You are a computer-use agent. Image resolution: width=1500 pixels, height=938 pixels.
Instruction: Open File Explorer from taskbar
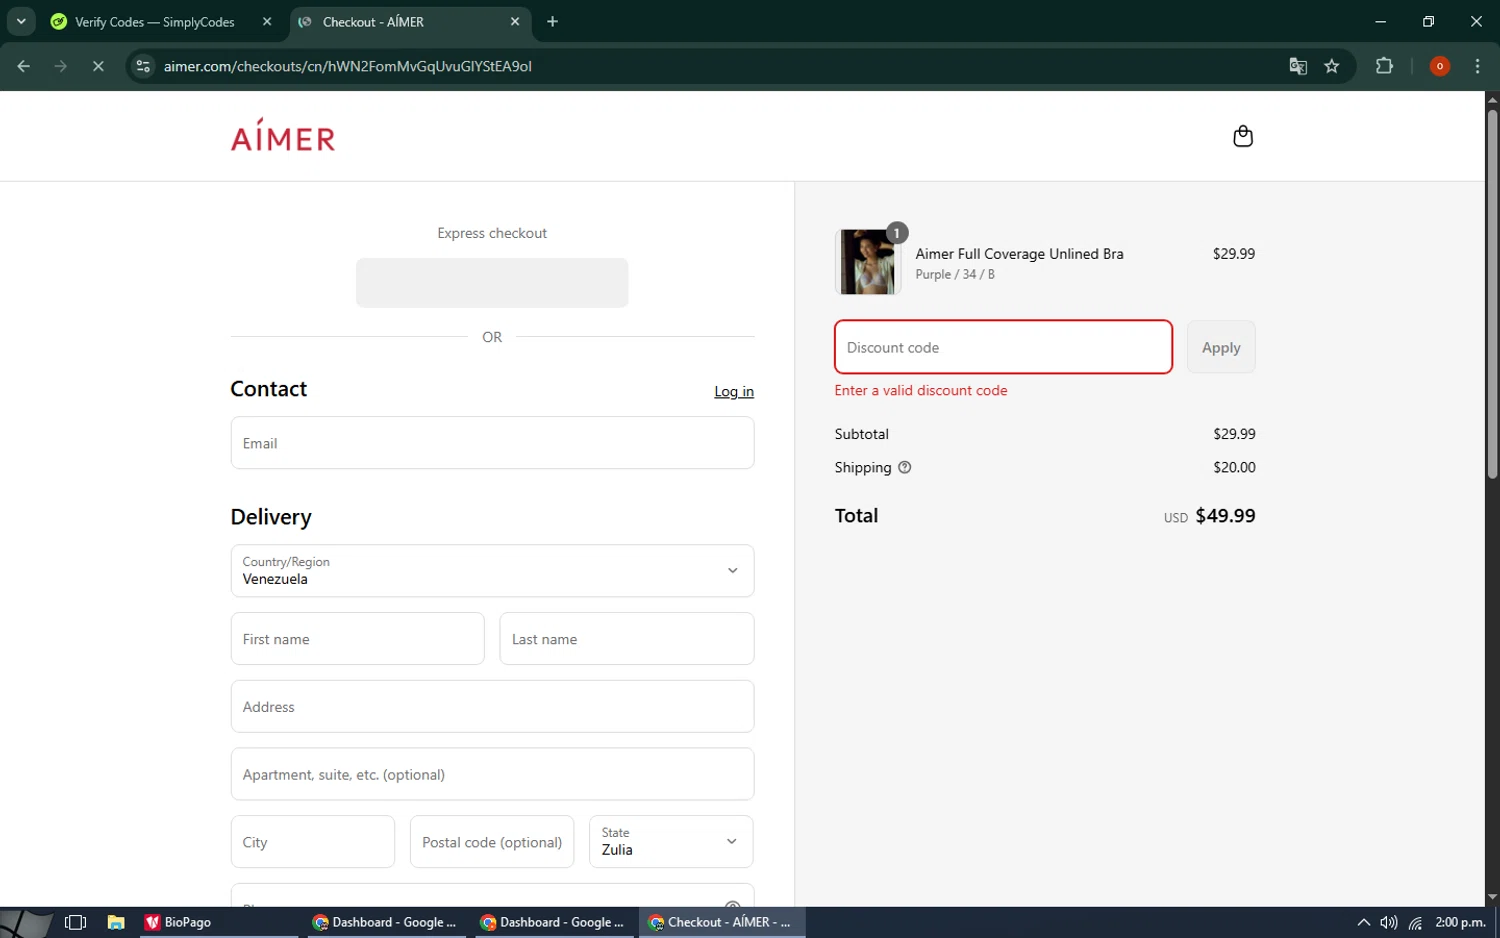116,922
